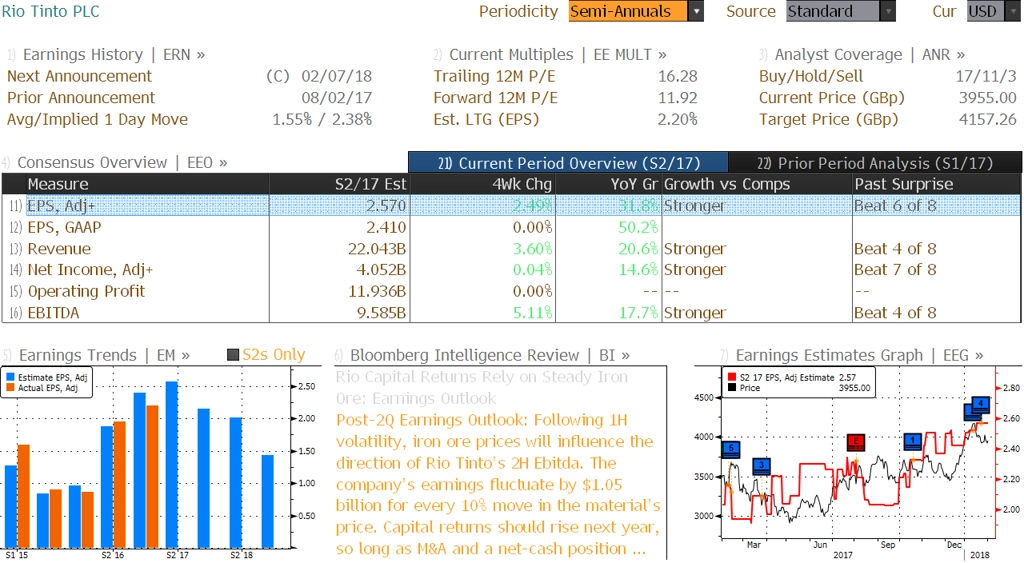The height and width of the screenshot is (563, 1024).
Task: Click the blue marker 3 on graph
Action: point(761,466)
